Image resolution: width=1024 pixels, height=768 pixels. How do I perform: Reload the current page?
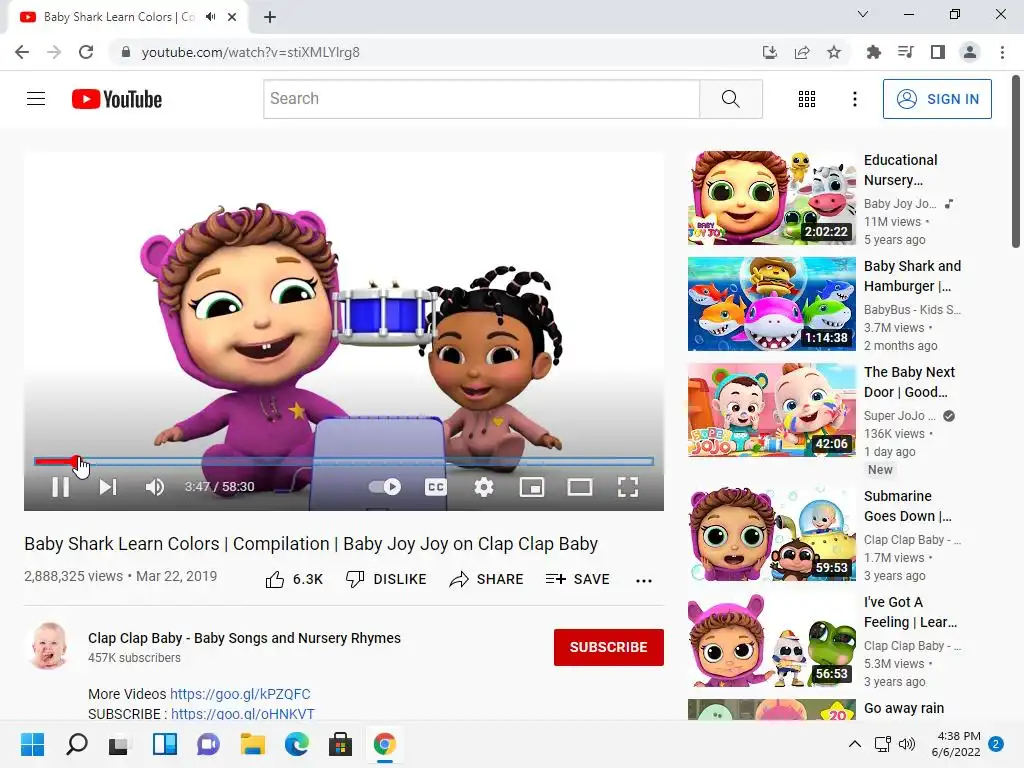click(x=86, y=52)
